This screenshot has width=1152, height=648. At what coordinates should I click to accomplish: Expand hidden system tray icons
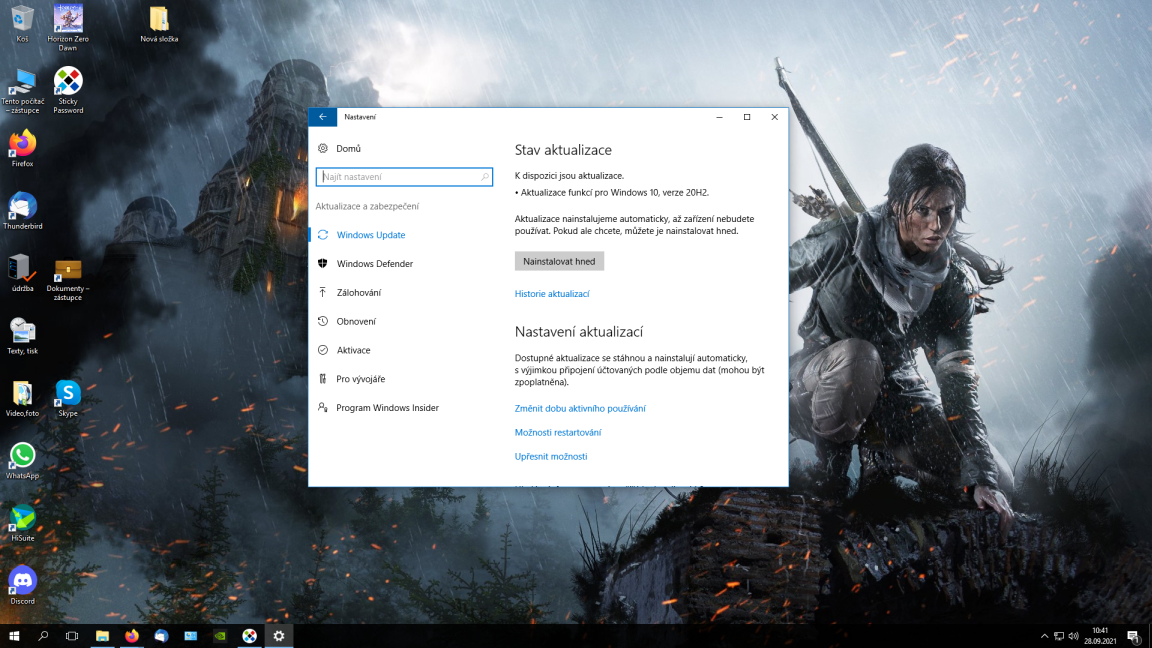1045,636
